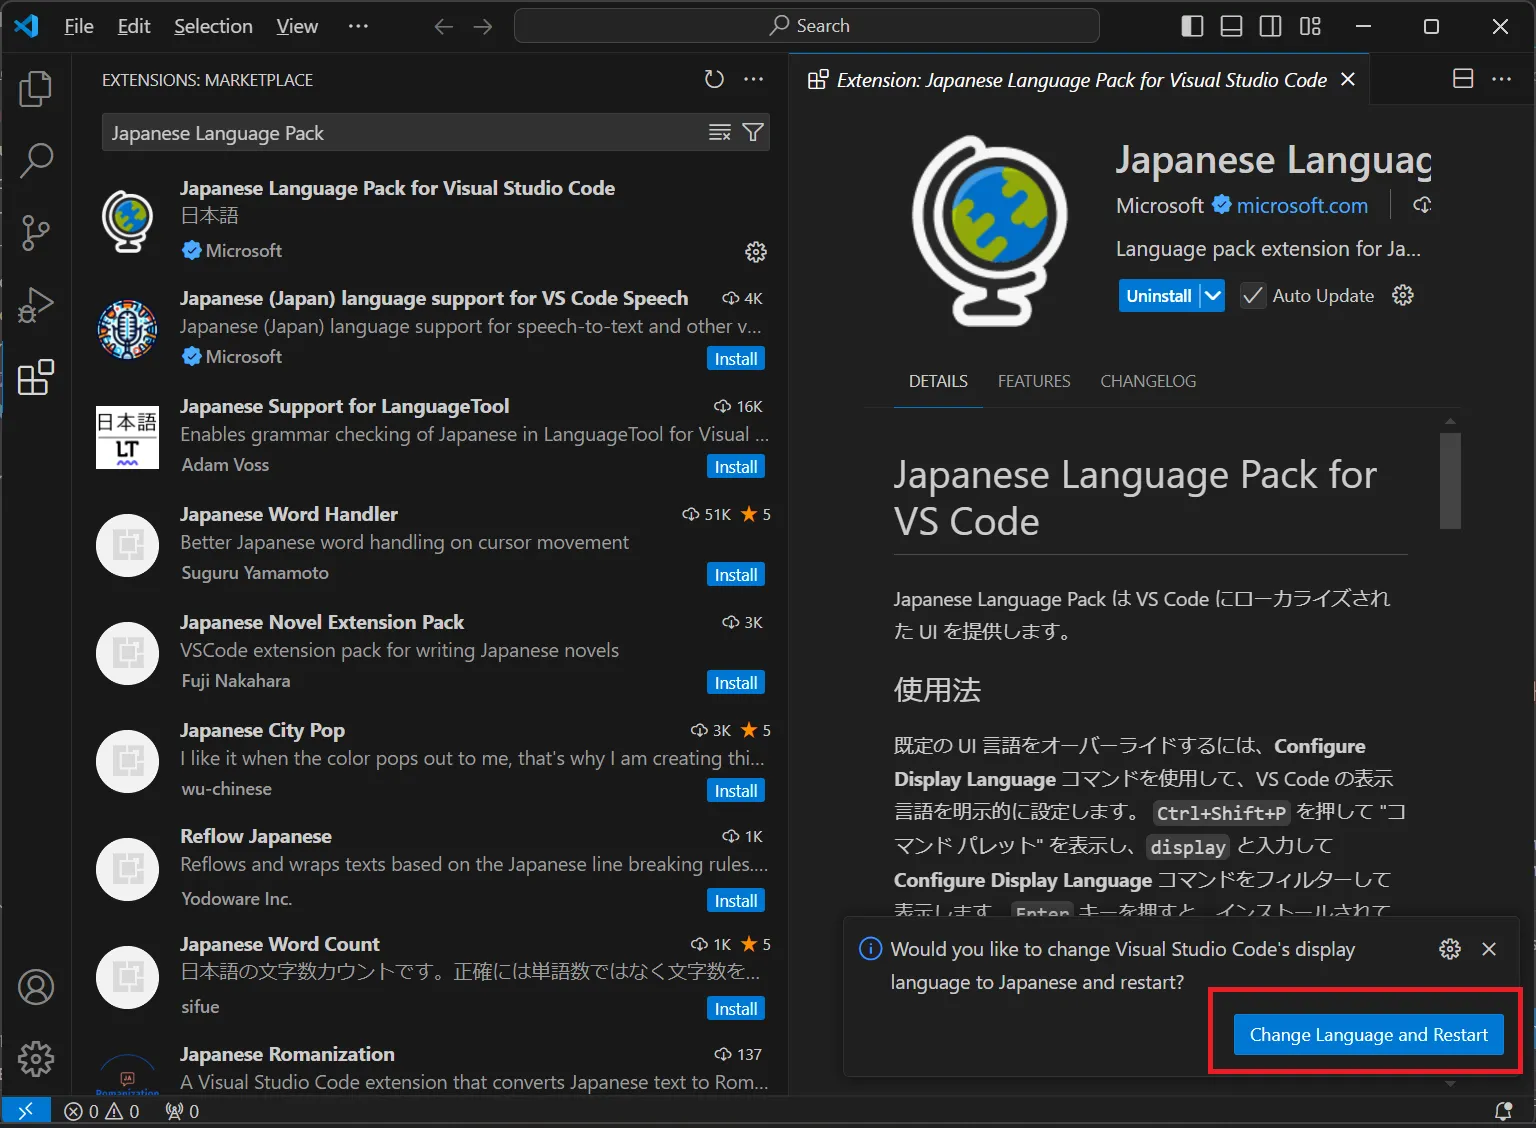
Task: Click the Microsoft publisher name in details
Action: [x=1160, y=205]
